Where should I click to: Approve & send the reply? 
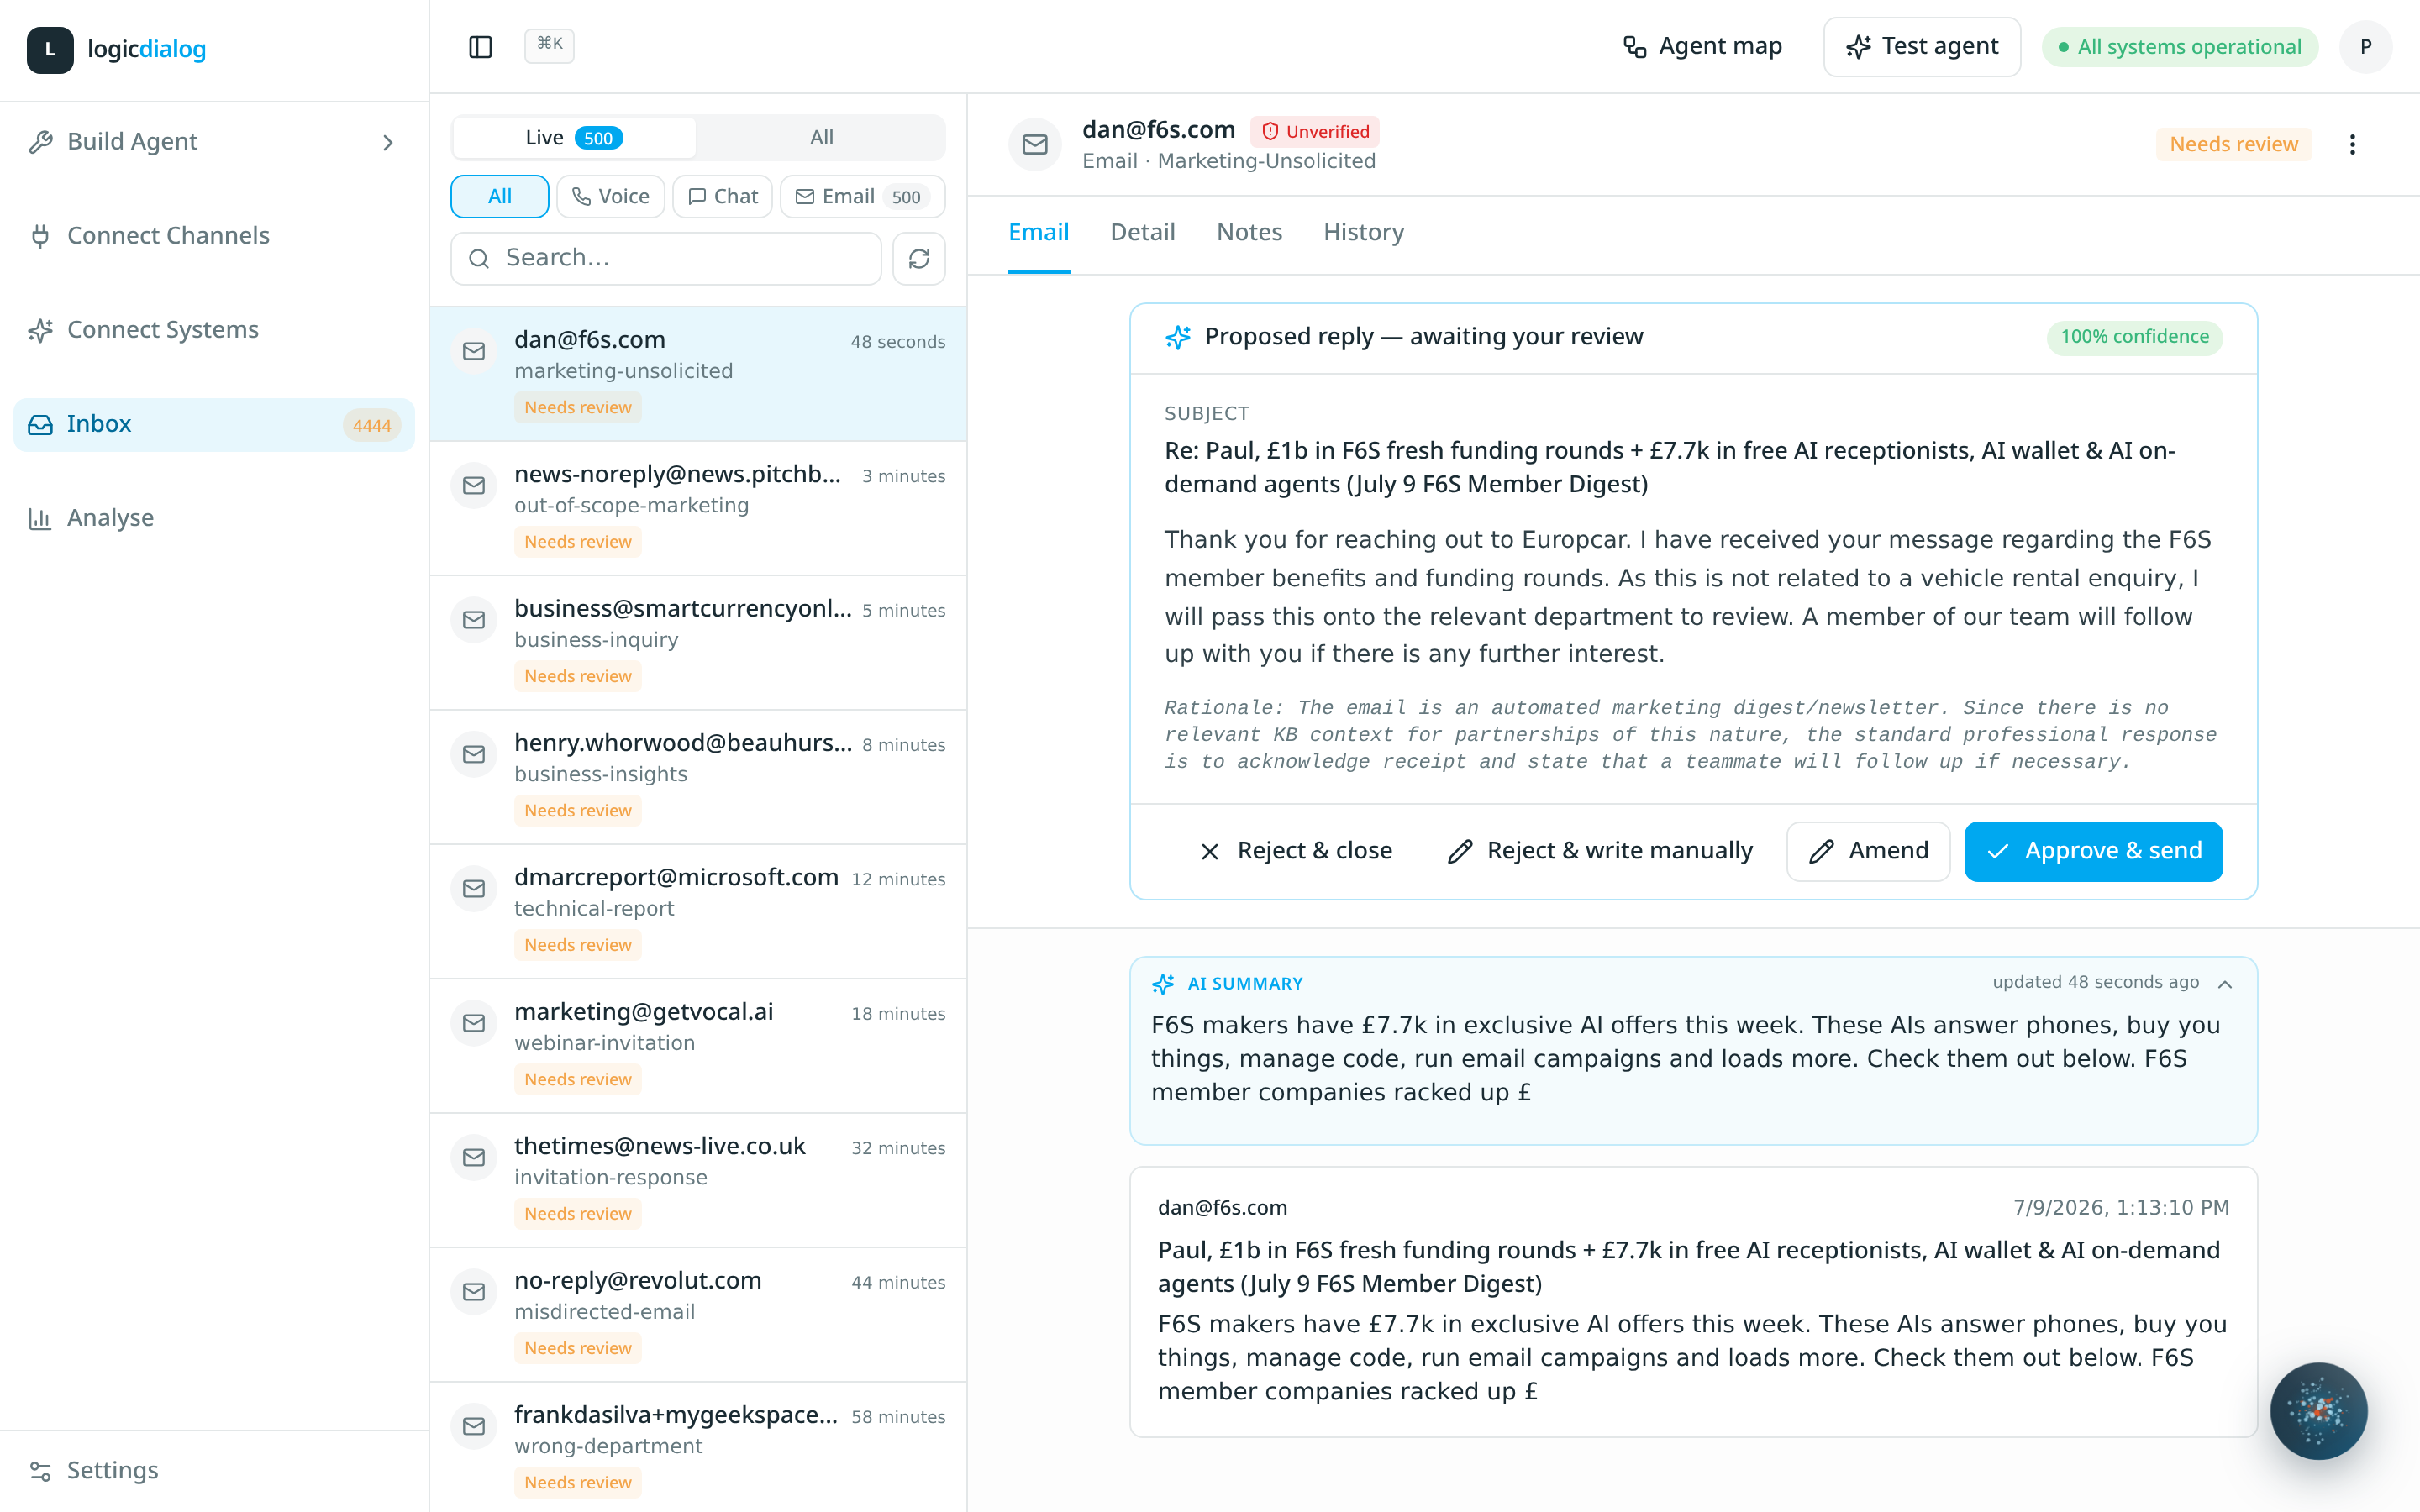(2093, 851)
